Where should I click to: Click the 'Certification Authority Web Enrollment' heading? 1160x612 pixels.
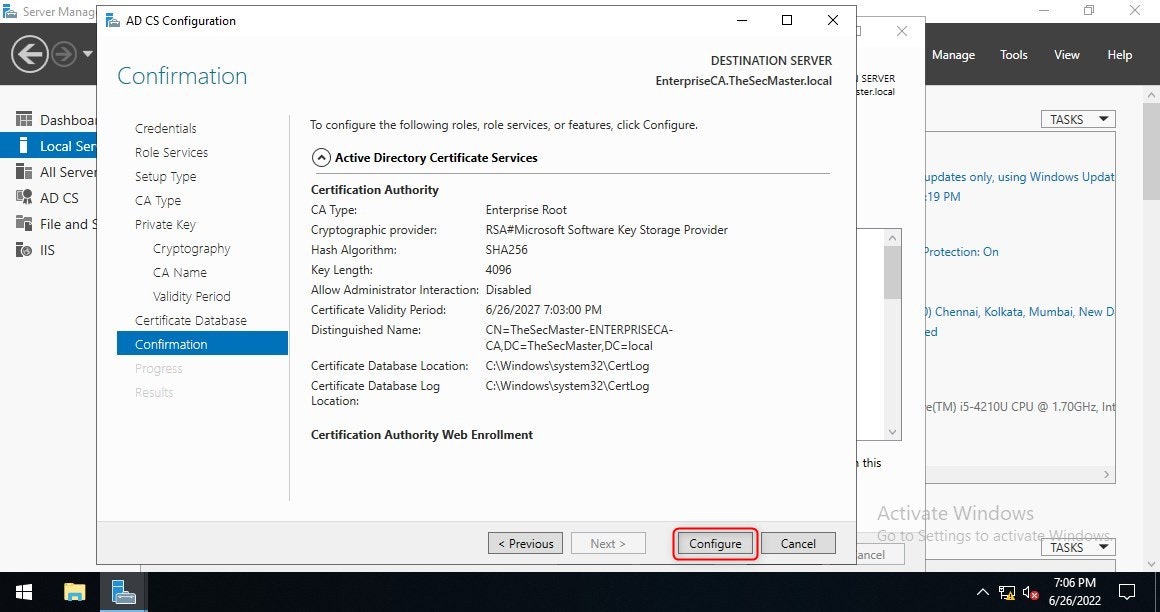(422, 434)
